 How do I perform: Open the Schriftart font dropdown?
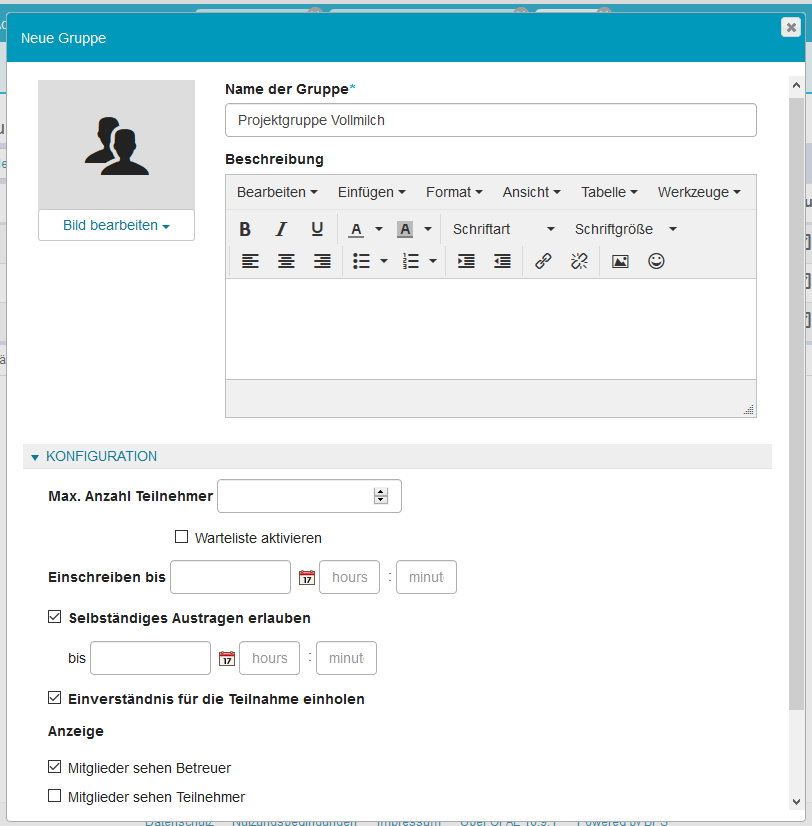pyautogui.click(x=502, y=229)
